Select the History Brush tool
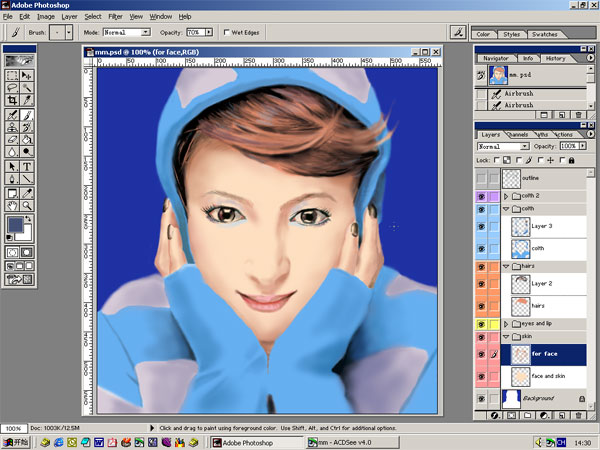Image resolution: width=600 pixels, height=450 pixels. click(x=26, y=127)
